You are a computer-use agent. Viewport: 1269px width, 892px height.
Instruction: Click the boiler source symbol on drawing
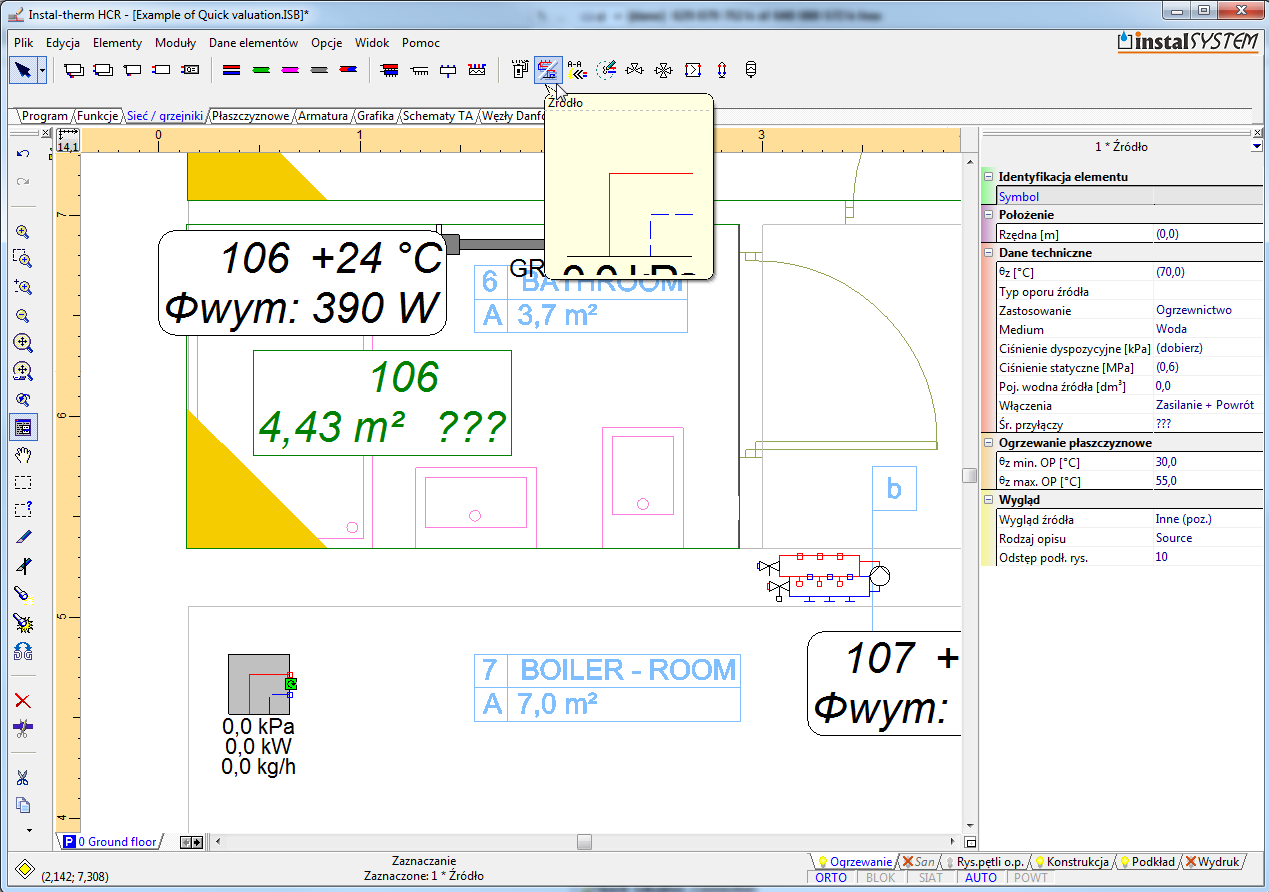pos(259,684)
